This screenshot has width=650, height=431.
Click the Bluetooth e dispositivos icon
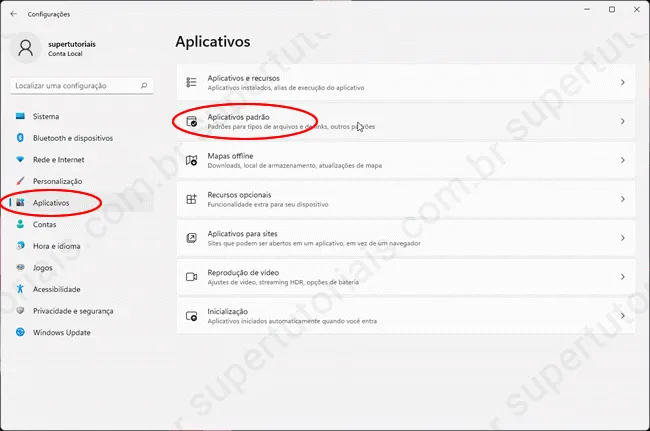point(20,138)
